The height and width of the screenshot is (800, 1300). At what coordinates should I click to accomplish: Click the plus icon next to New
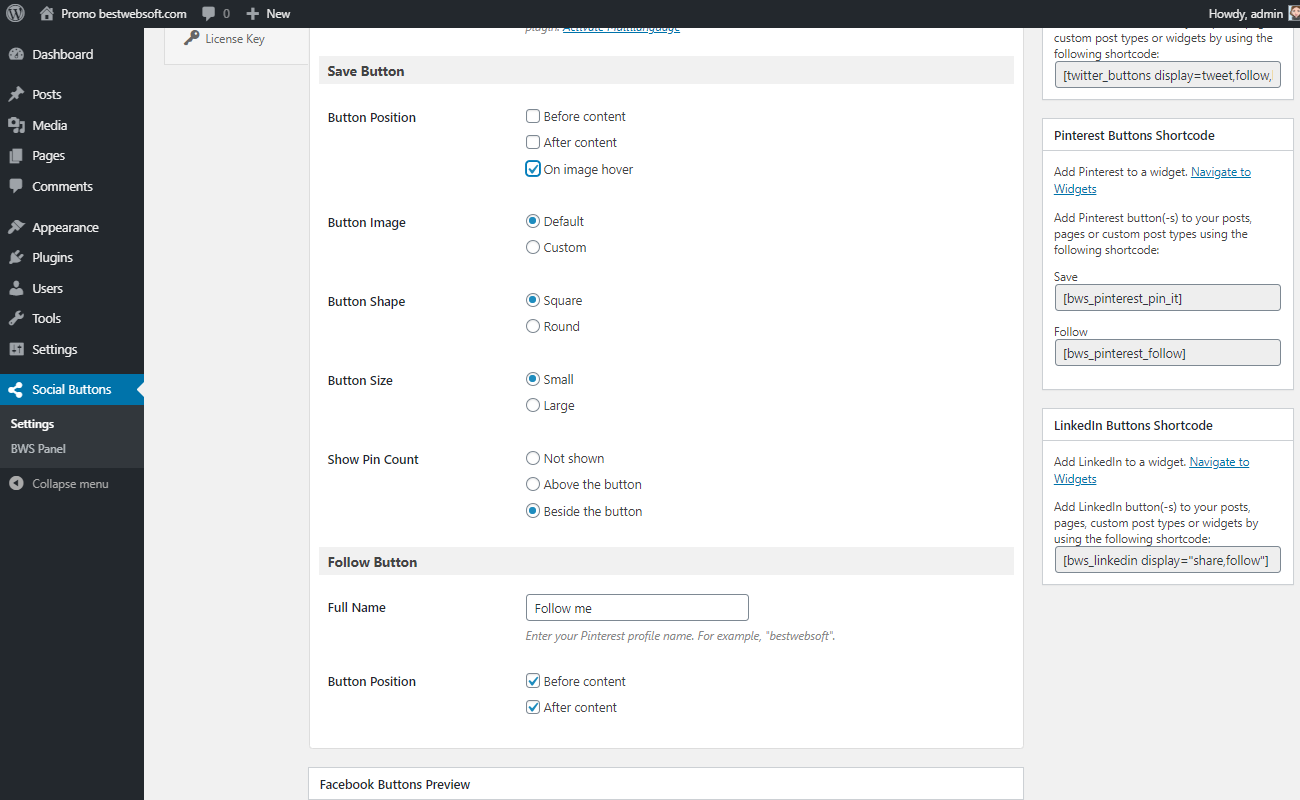[252, 14]
